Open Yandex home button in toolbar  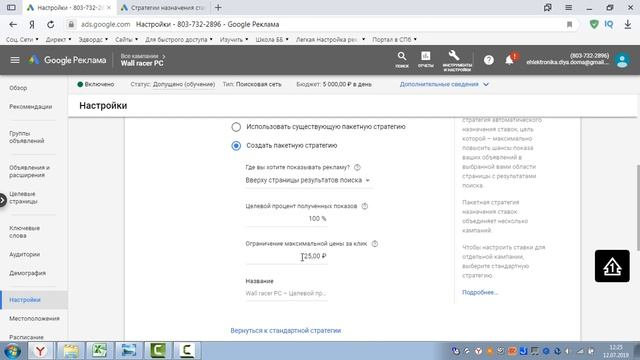point(32,24)
